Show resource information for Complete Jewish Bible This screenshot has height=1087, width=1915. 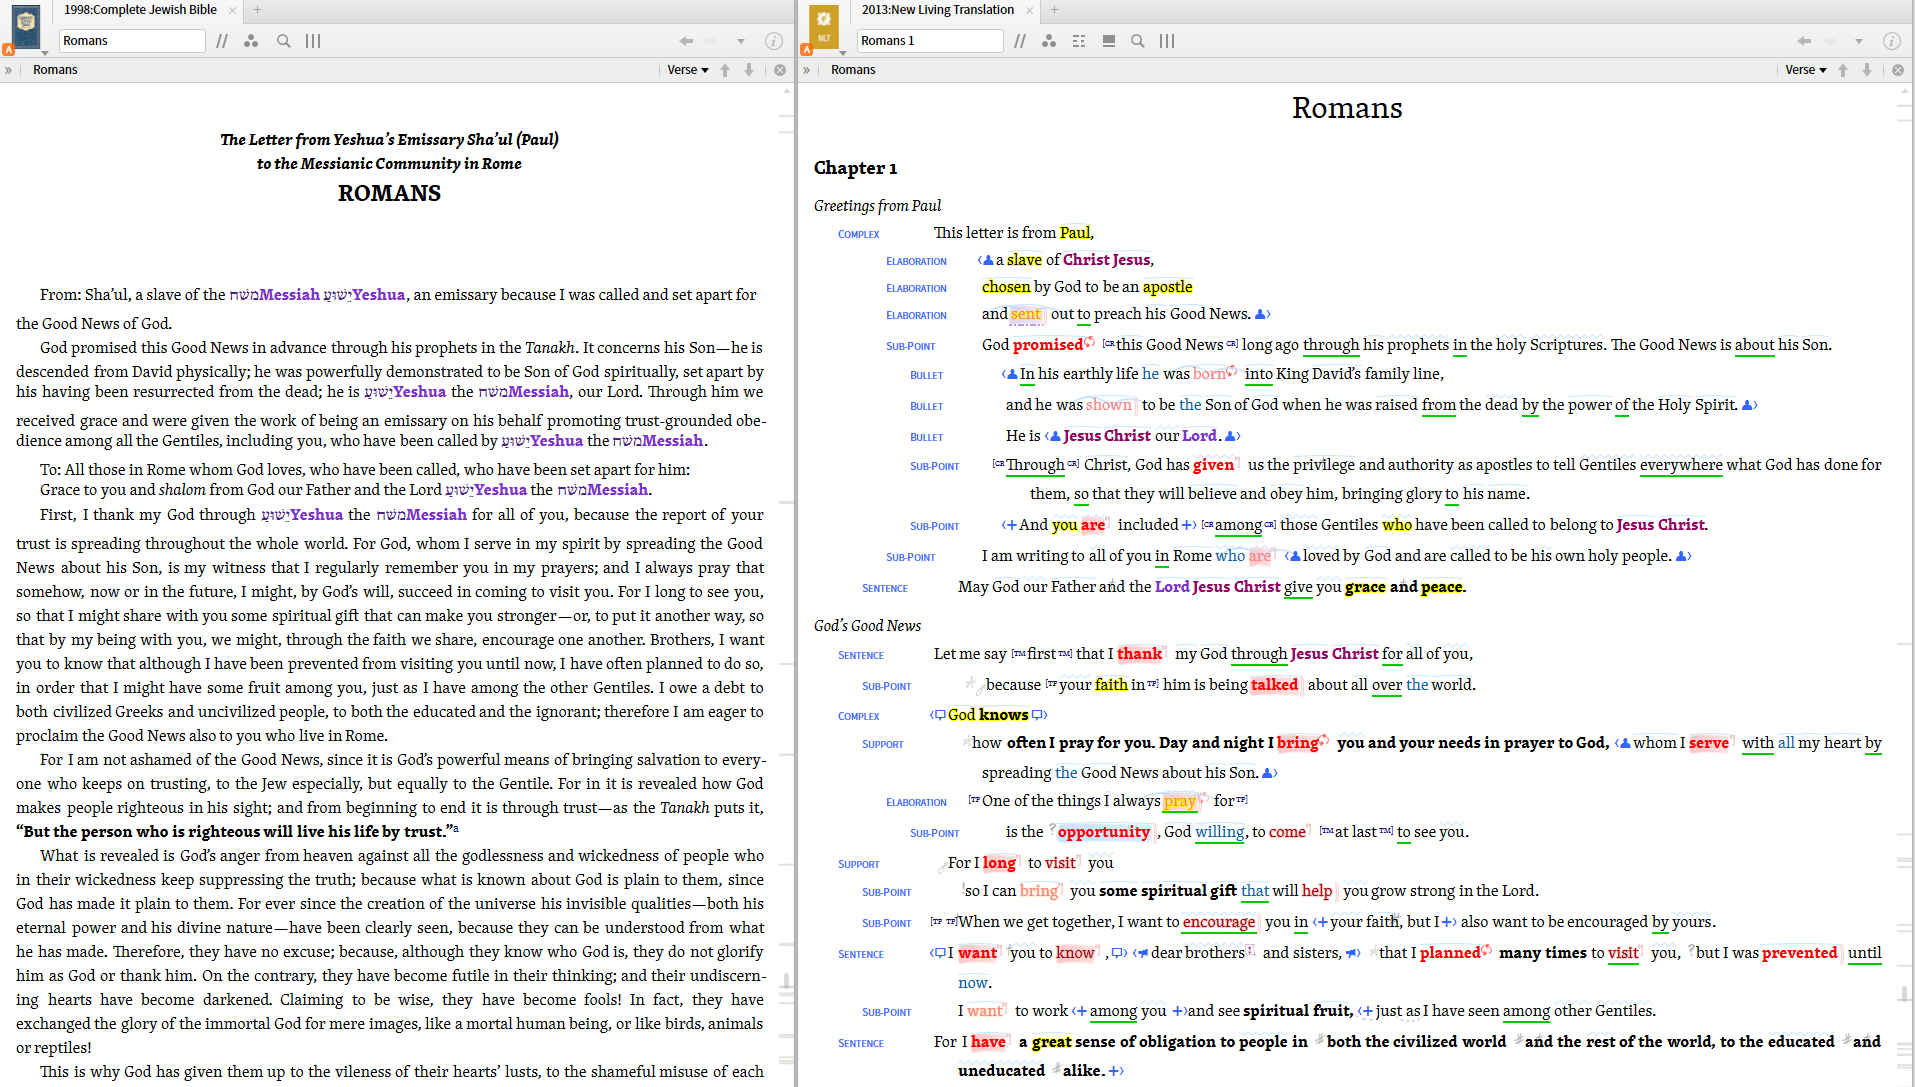click(x=774, y=41)
